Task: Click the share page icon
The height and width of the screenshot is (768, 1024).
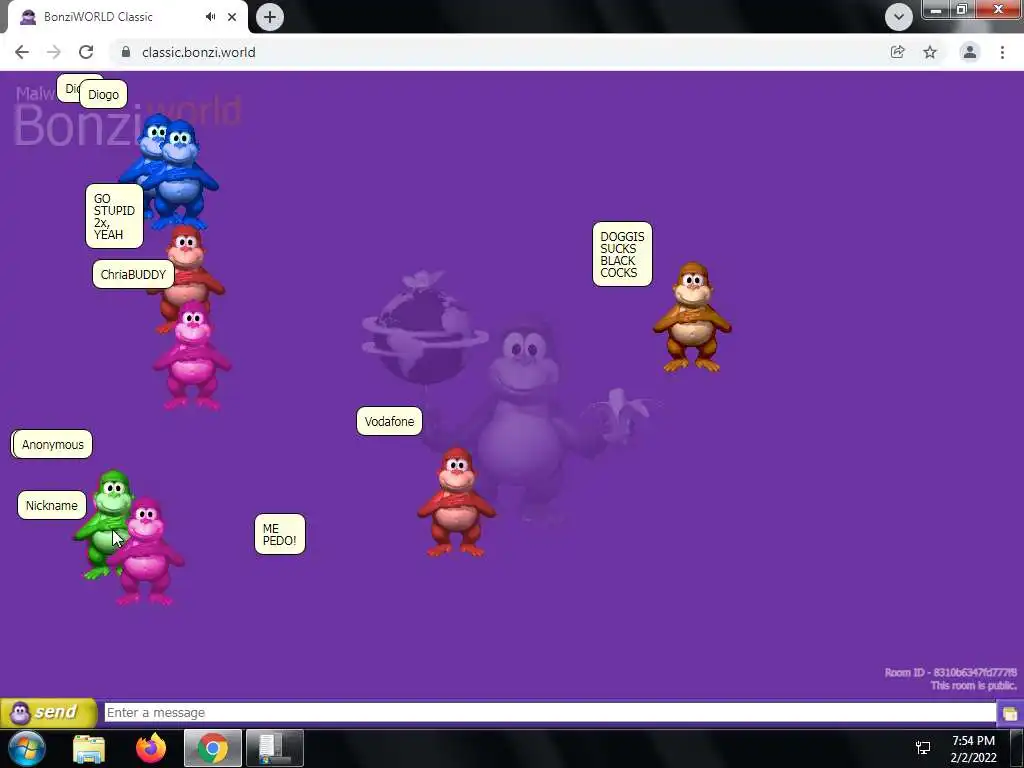Action: coord(898,52)
